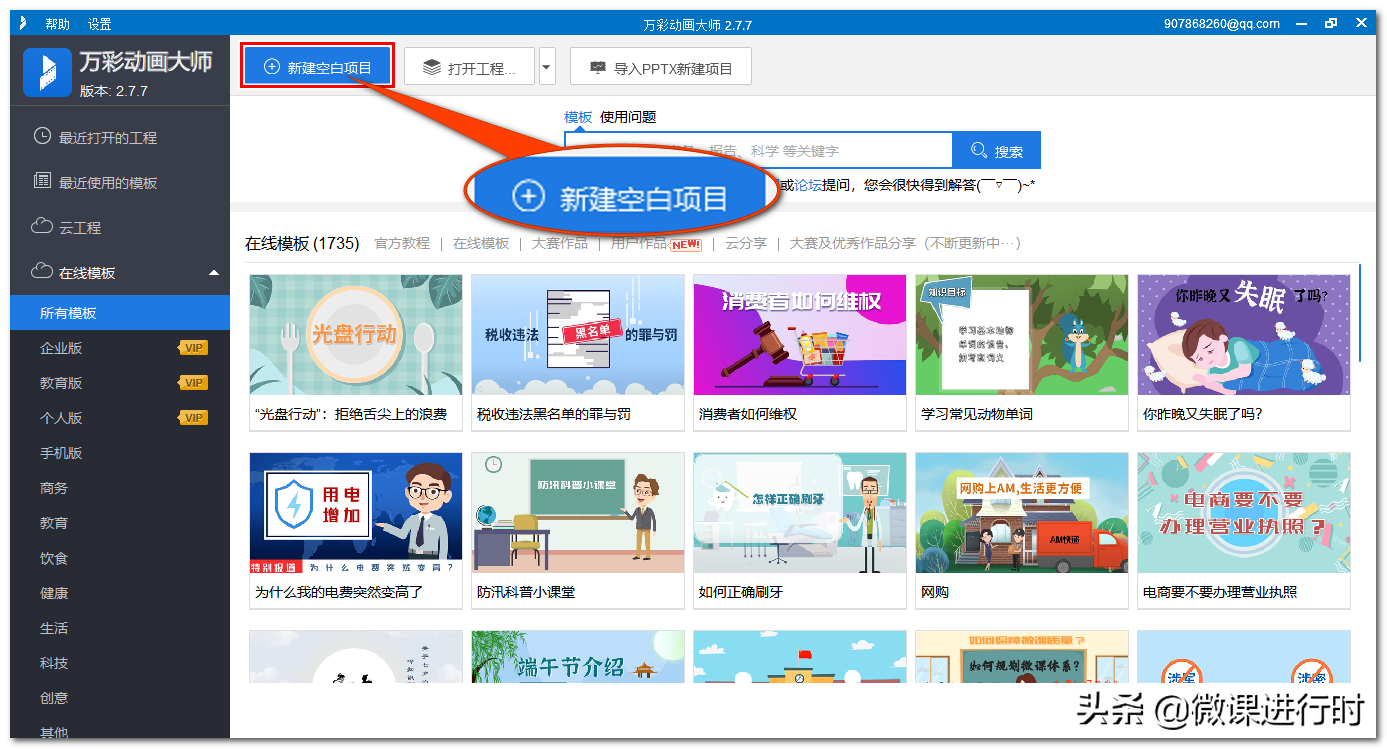Click the blue 搜索 button

997,150
